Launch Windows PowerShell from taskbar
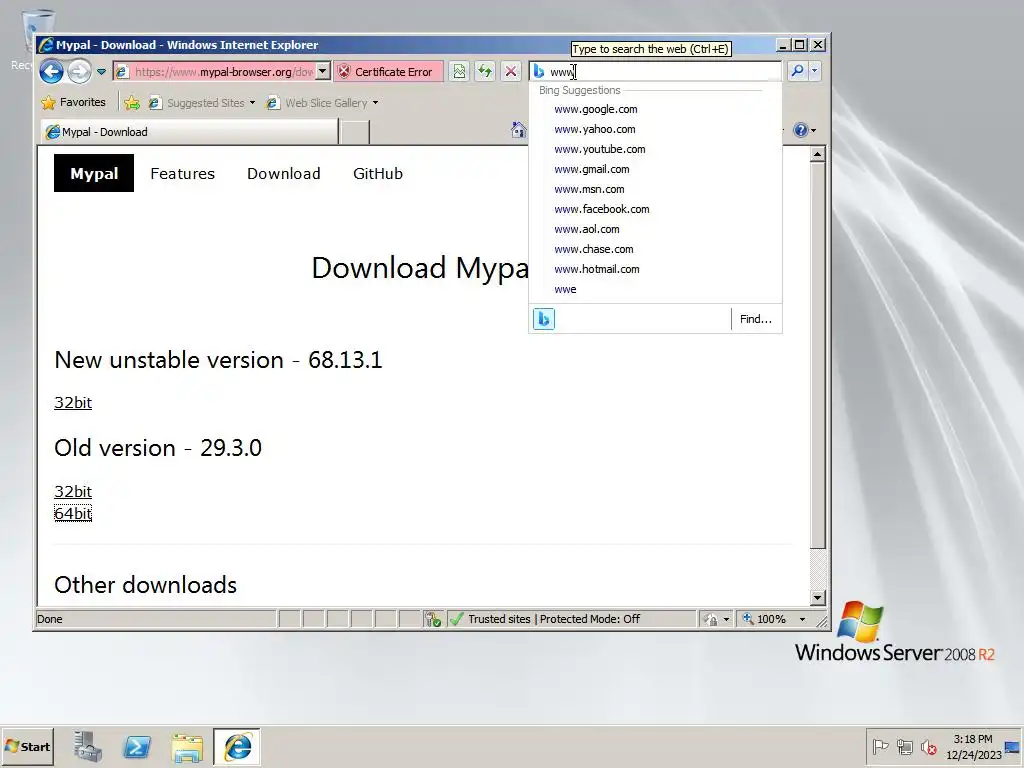Screen dimensions: 1024x768 click(137, 746)
